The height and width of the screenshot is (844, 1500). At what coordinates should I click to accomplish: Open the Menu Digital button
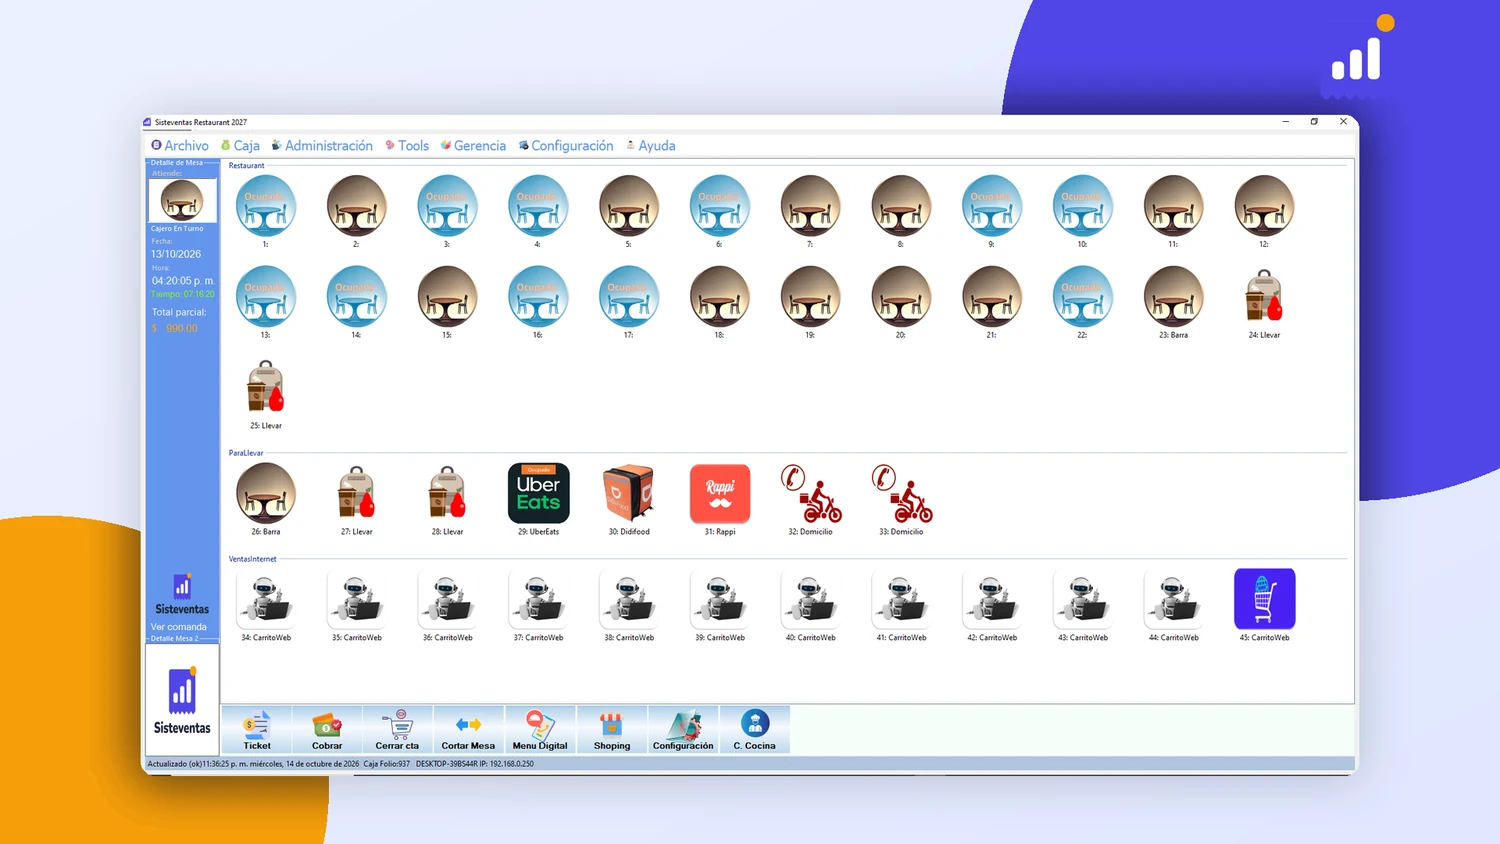pyautogui.click(x=540, y=729)
